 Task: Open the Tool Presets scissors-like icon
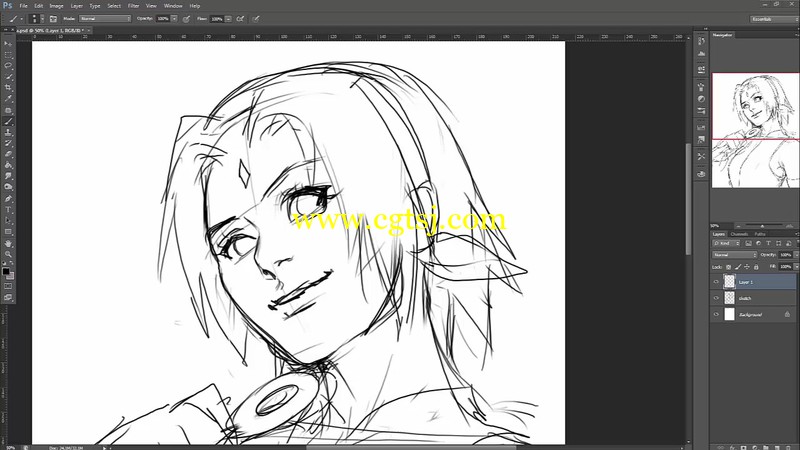701,156
